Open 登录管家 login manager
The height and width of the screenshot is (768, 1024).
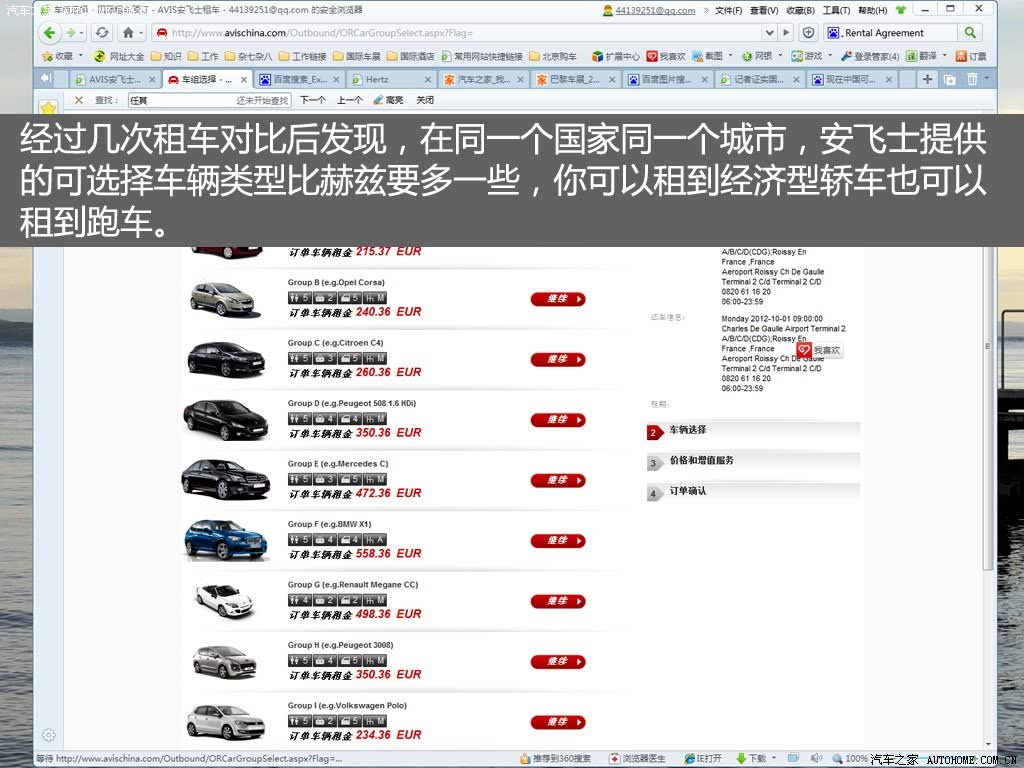pyautogui.click(x=870, y=56)
